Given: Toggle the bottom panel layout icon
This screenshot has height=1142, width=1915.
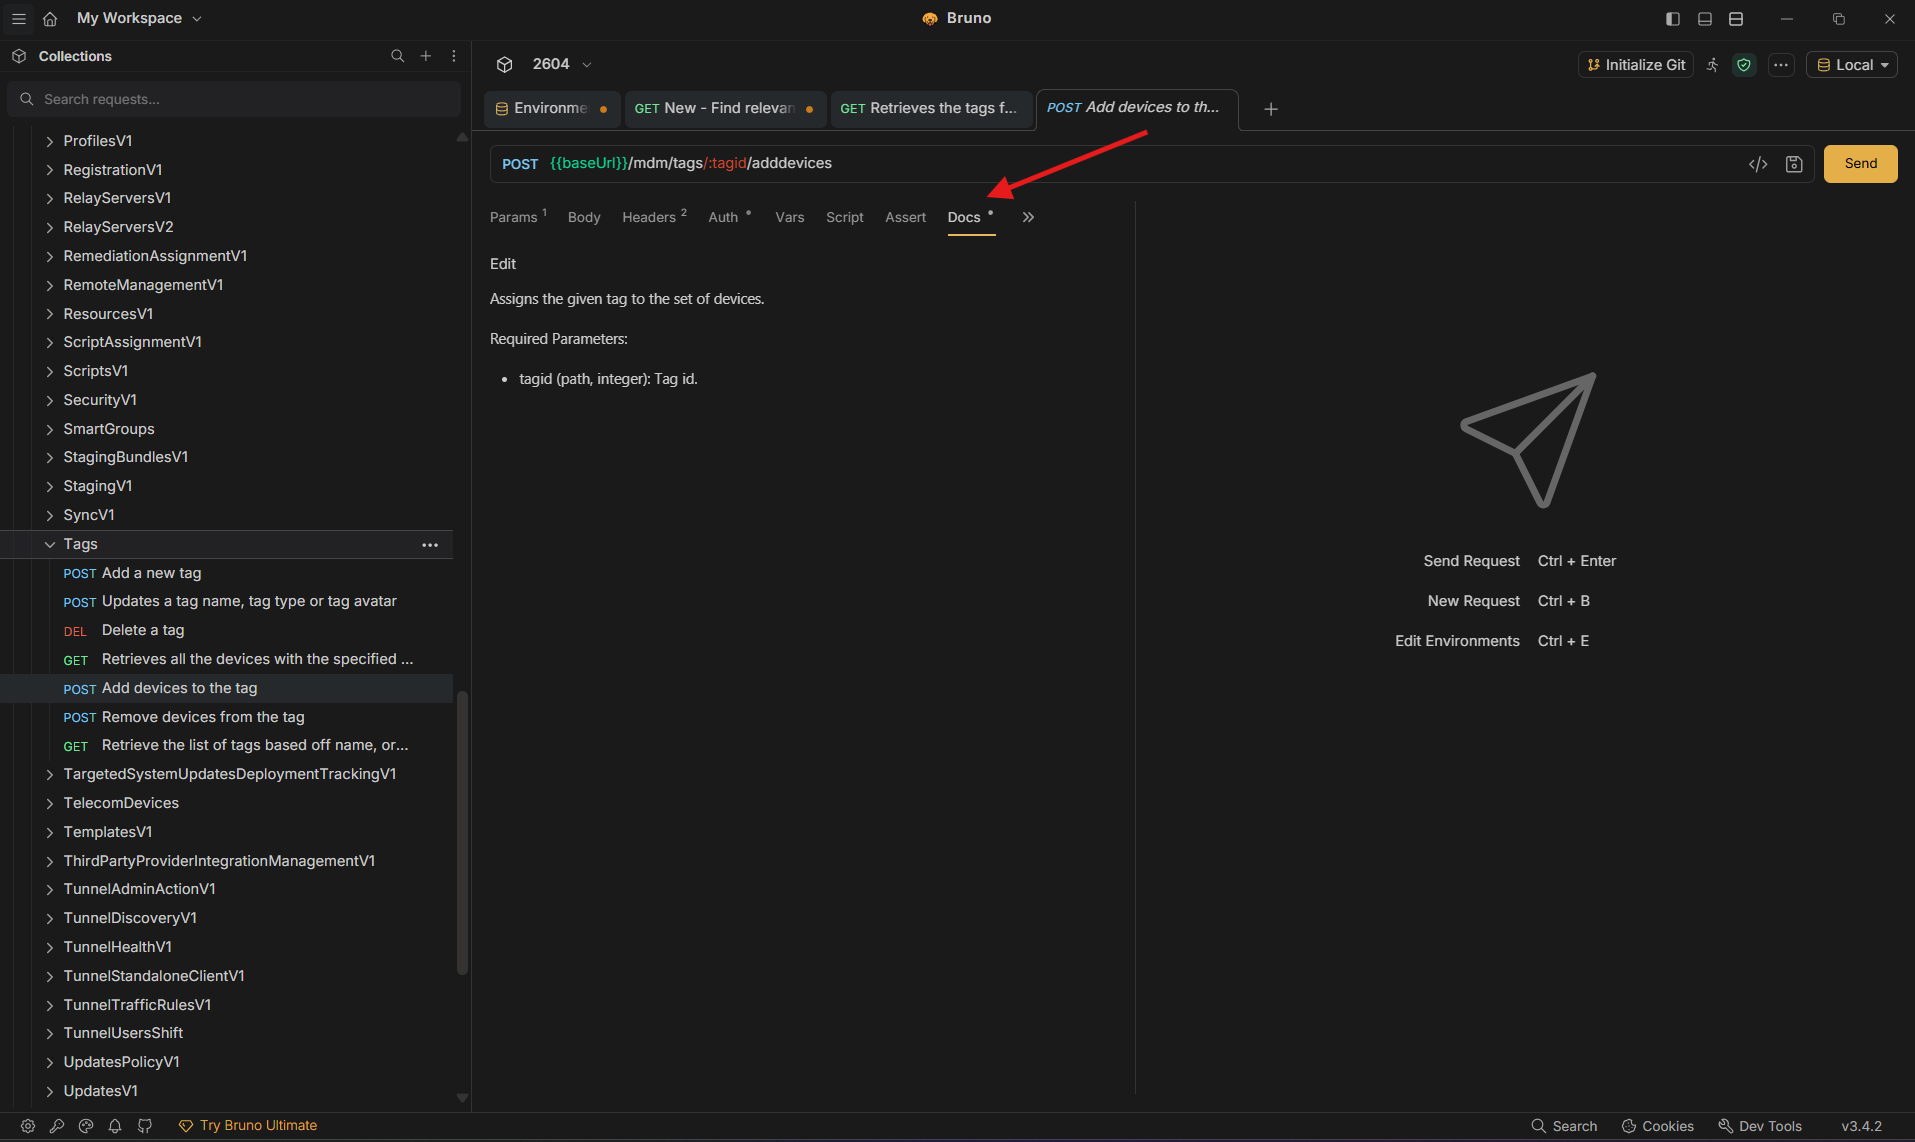Looking at the screenshot, I should point(1705,18).
